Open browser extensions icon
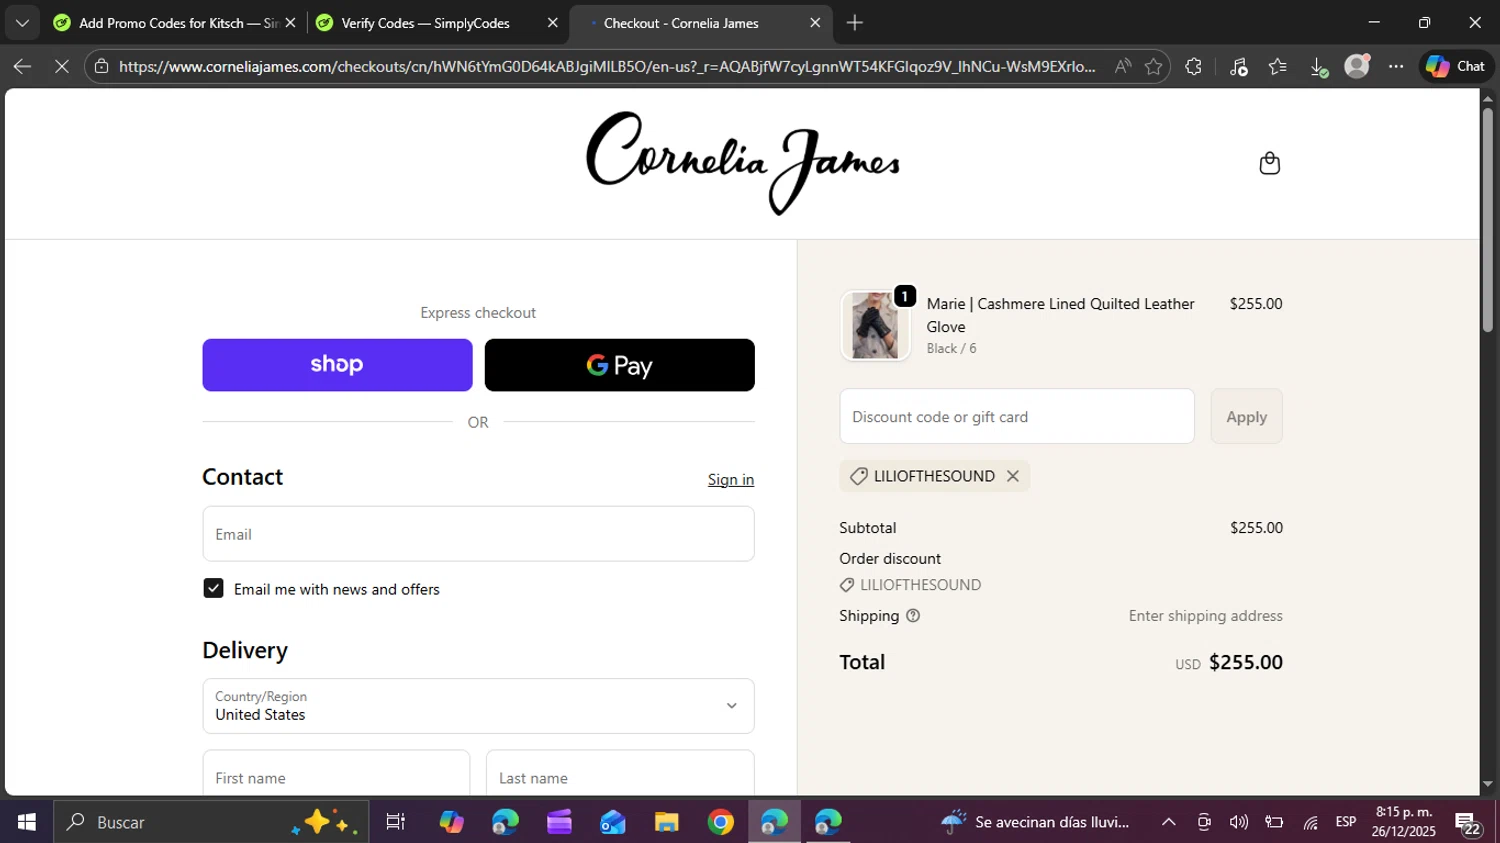This screenshot has width=1500, height=843. (1194, 66)
